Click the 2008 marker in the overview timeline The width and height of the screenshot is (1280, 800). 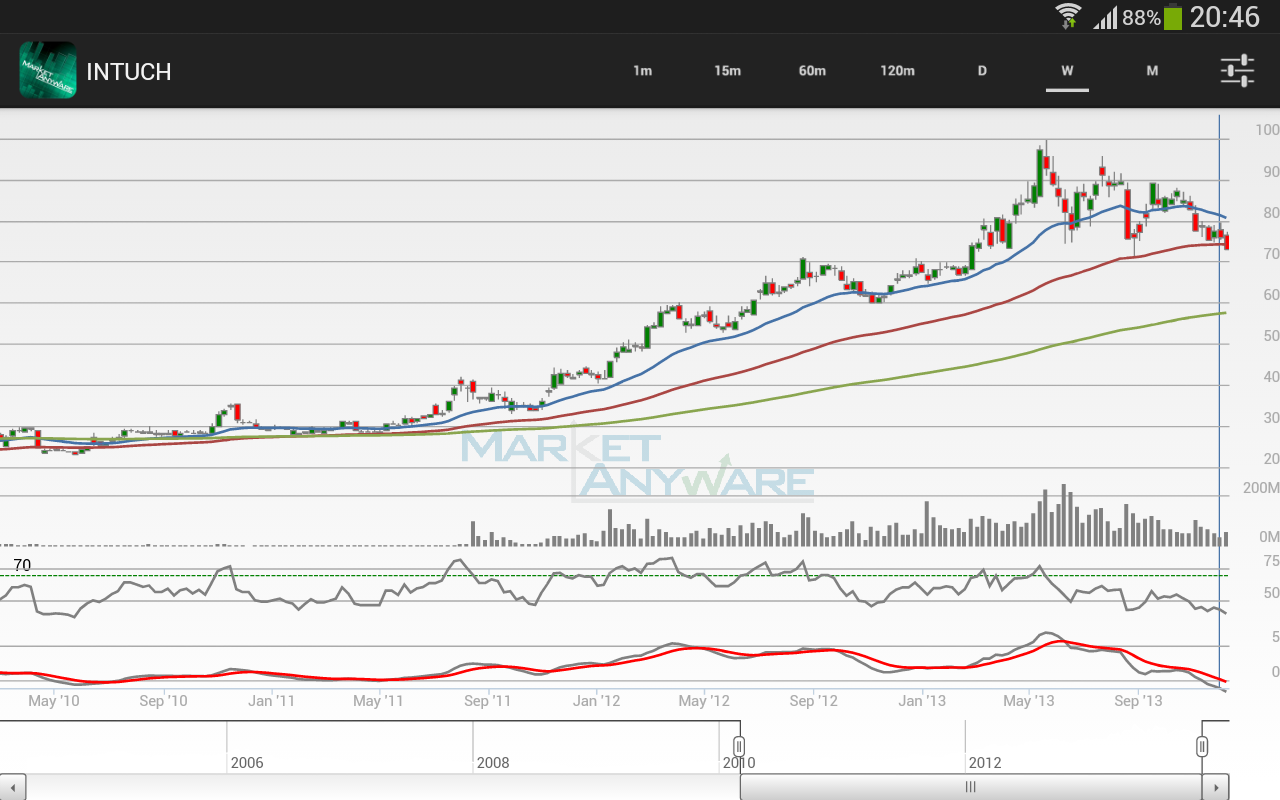[x=492, y=762]
